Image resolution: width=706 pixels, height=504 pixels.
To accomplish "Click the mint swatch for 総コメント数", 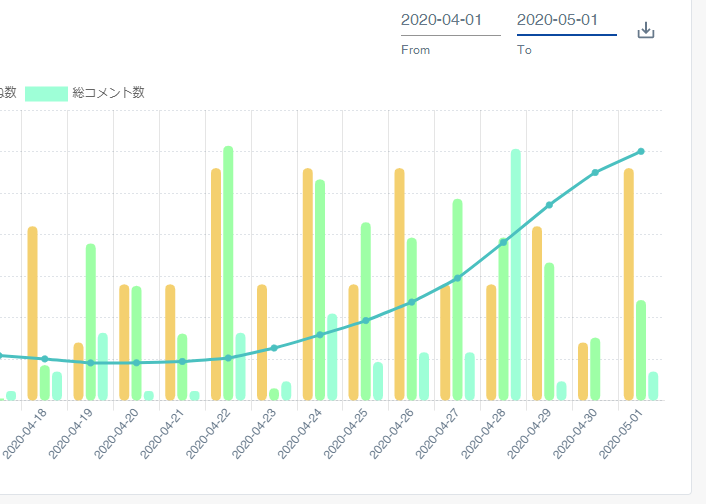I will point(46,93).
